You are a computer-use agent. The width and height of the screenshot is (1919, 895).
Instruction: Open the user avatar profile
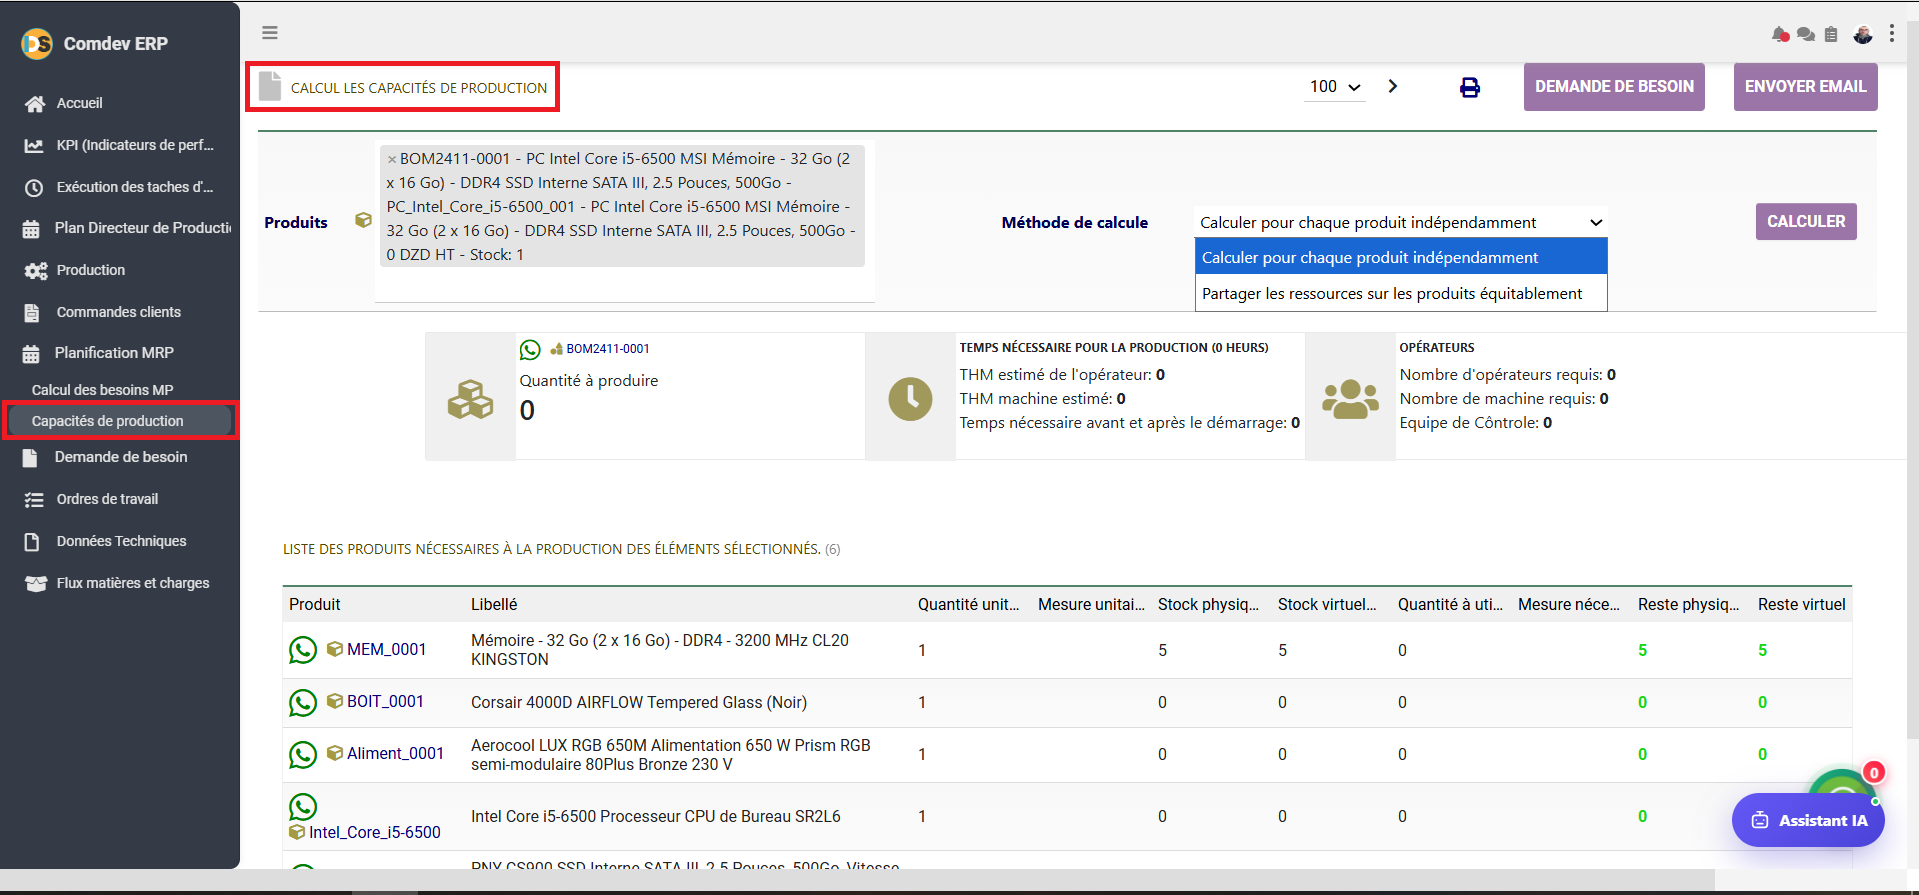(x=1863, y=34)
